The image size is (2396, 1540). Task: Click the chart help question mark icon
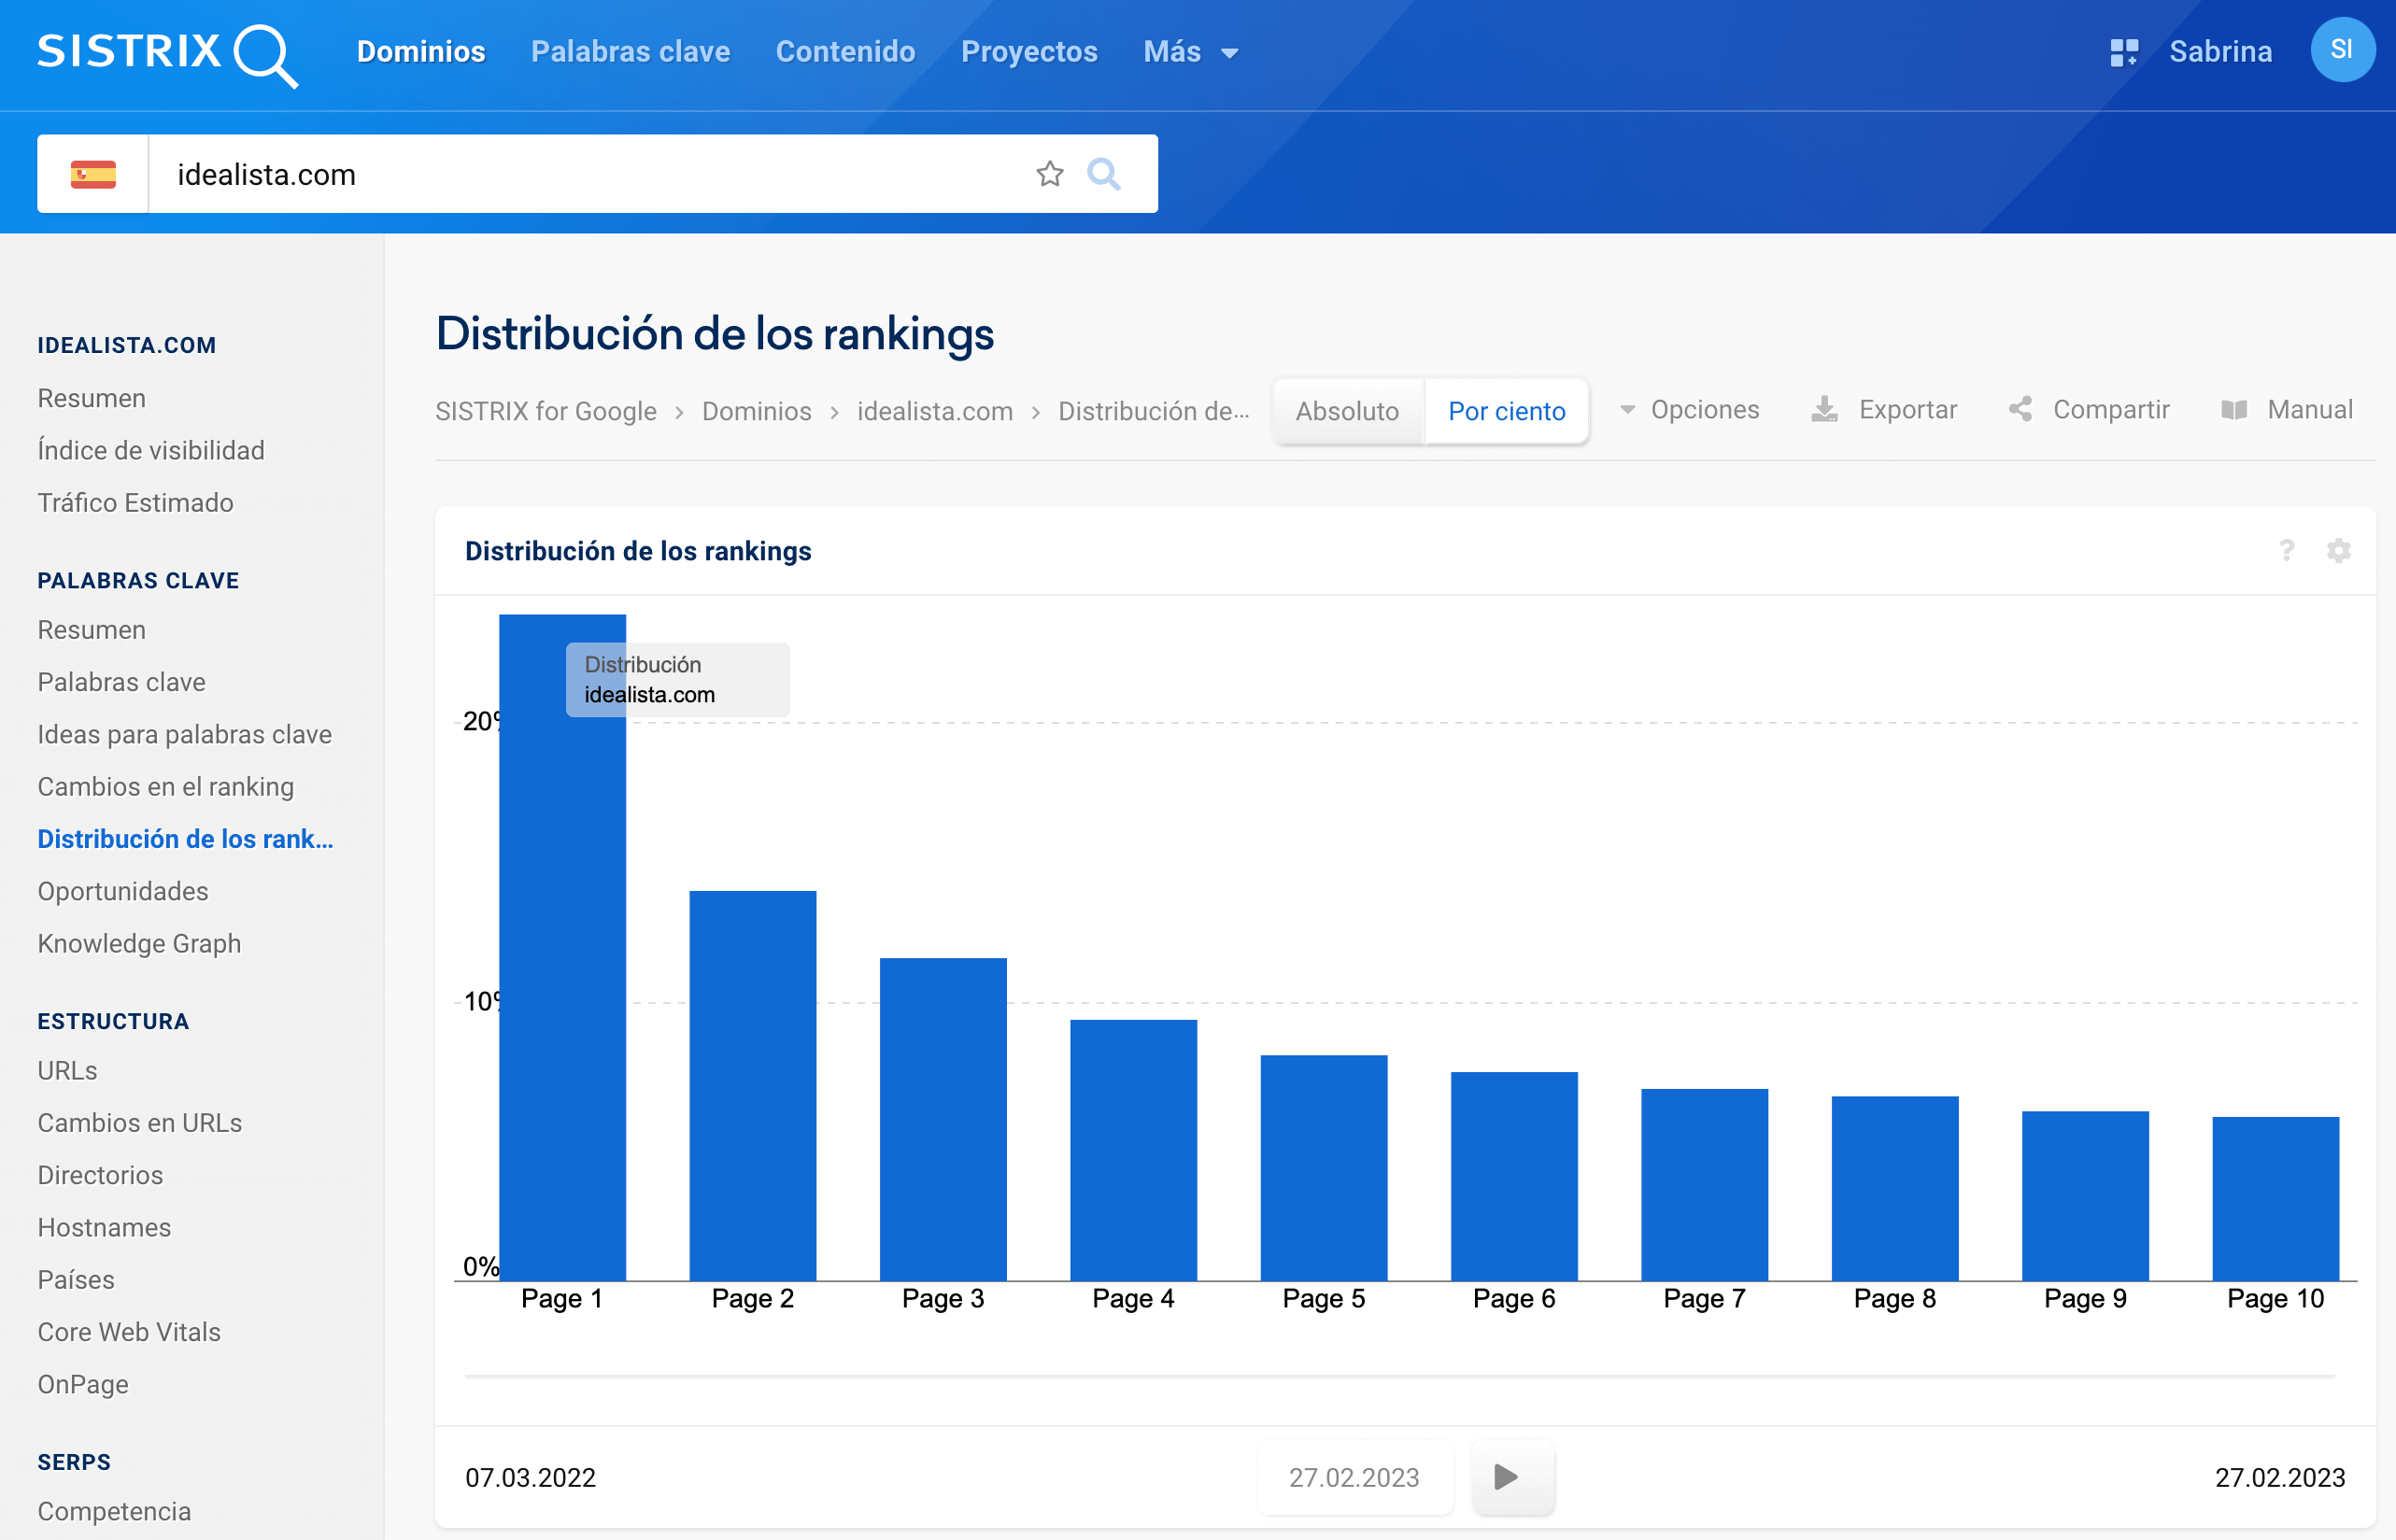pyautogui.click(x=2286, y=551)
